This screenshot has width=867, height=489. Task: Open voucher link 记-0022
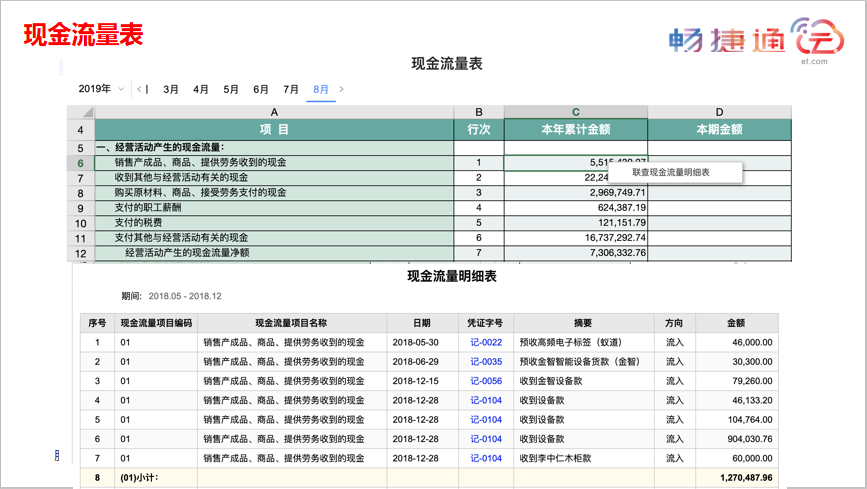(486, 342)
